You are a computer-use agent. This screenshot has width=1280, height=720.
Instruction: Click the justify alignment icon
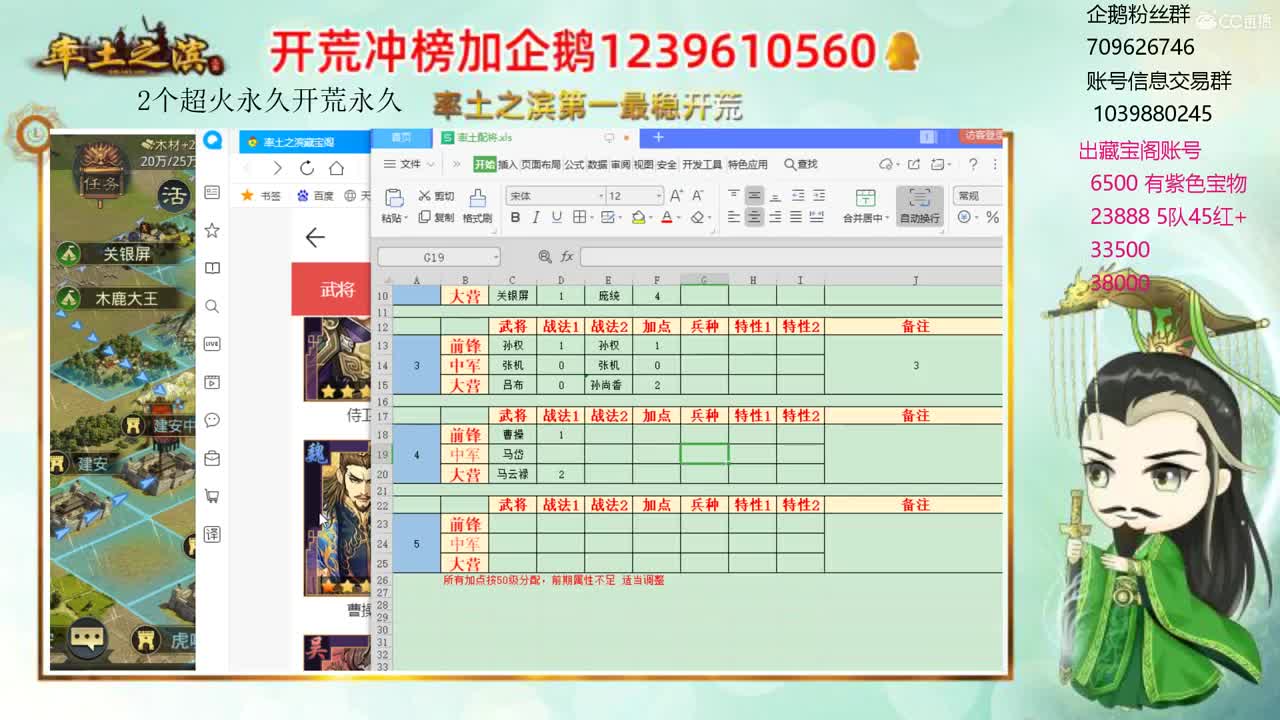796,217
